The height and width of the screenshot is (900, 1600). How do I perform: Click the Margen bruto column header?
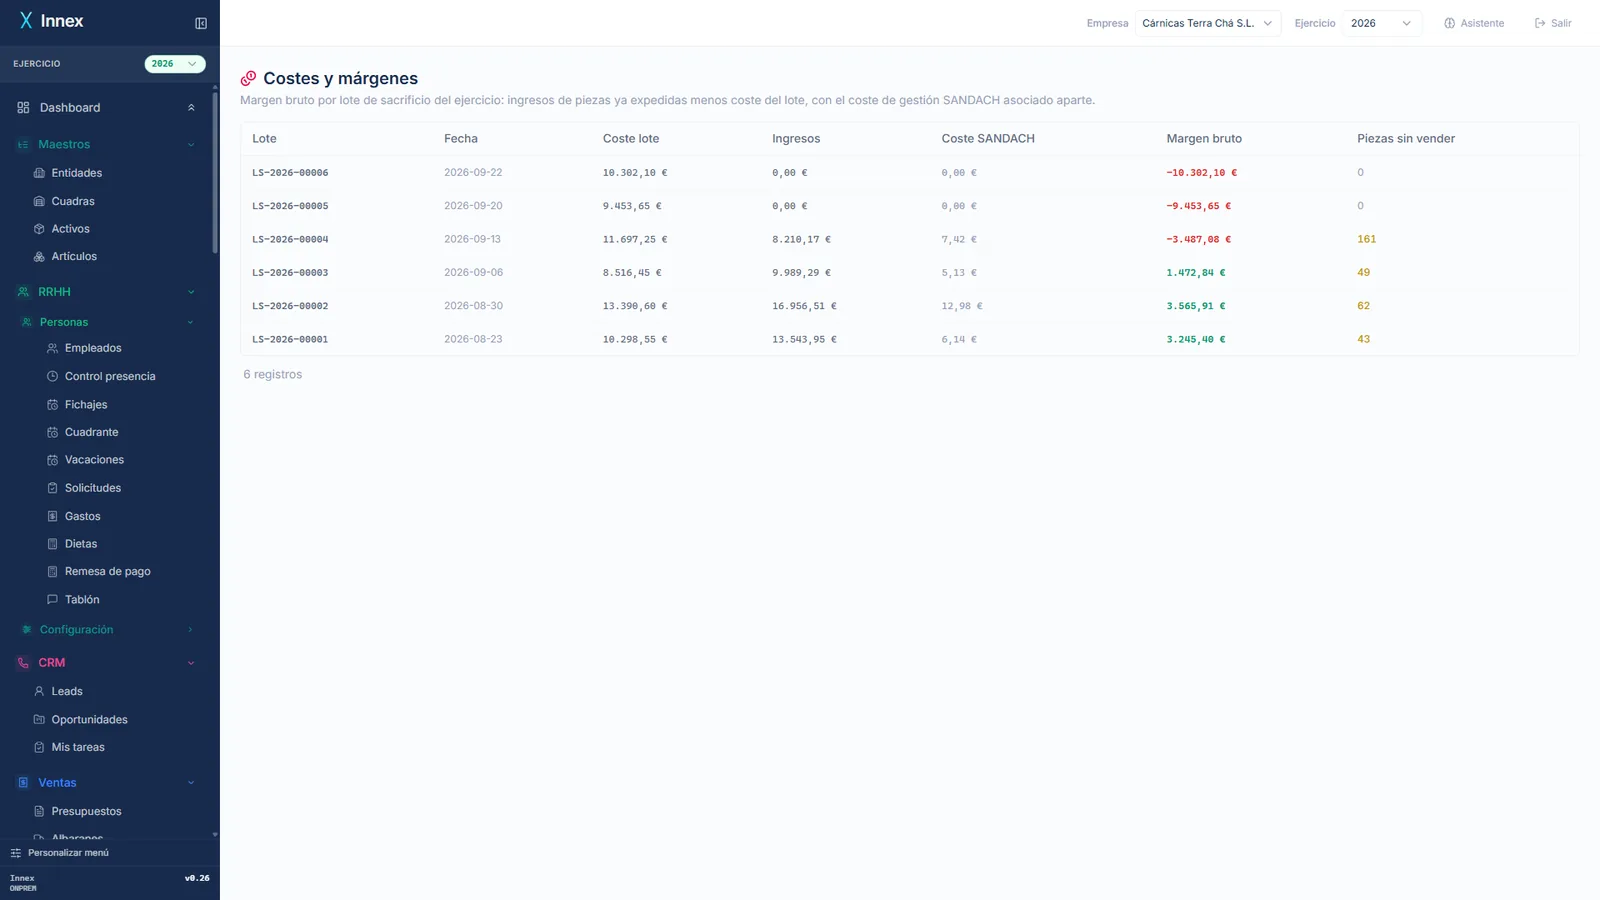click(x=1204, y=139)
